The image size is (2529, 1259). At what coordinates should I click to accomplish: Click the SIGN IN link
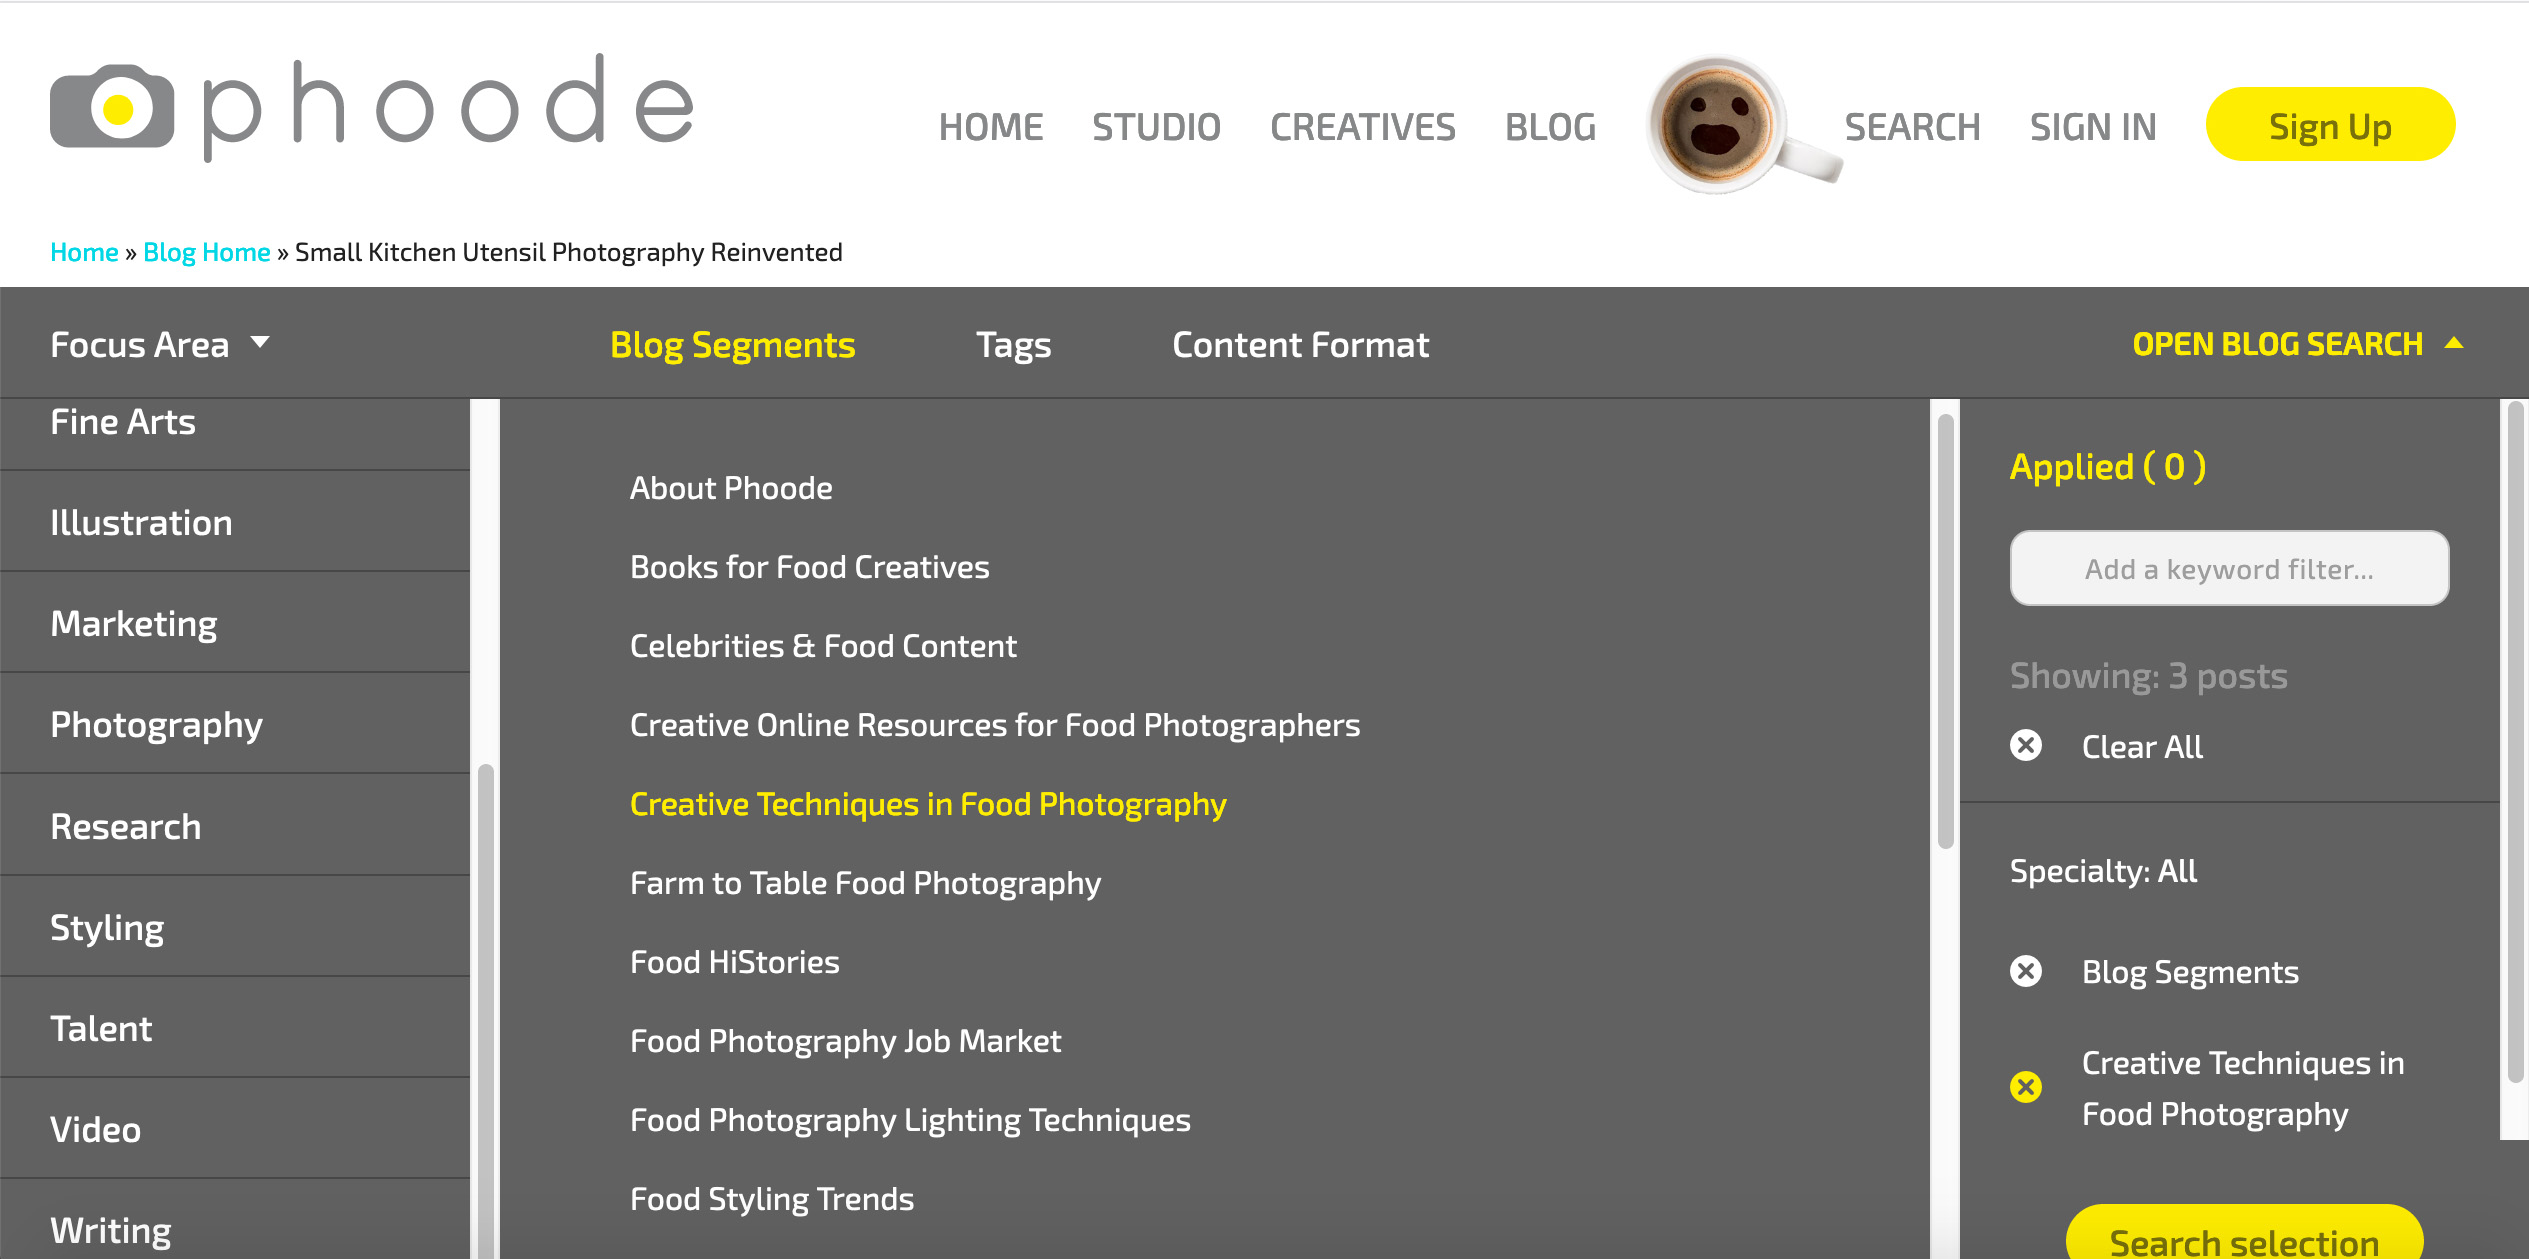(2093, 127)
